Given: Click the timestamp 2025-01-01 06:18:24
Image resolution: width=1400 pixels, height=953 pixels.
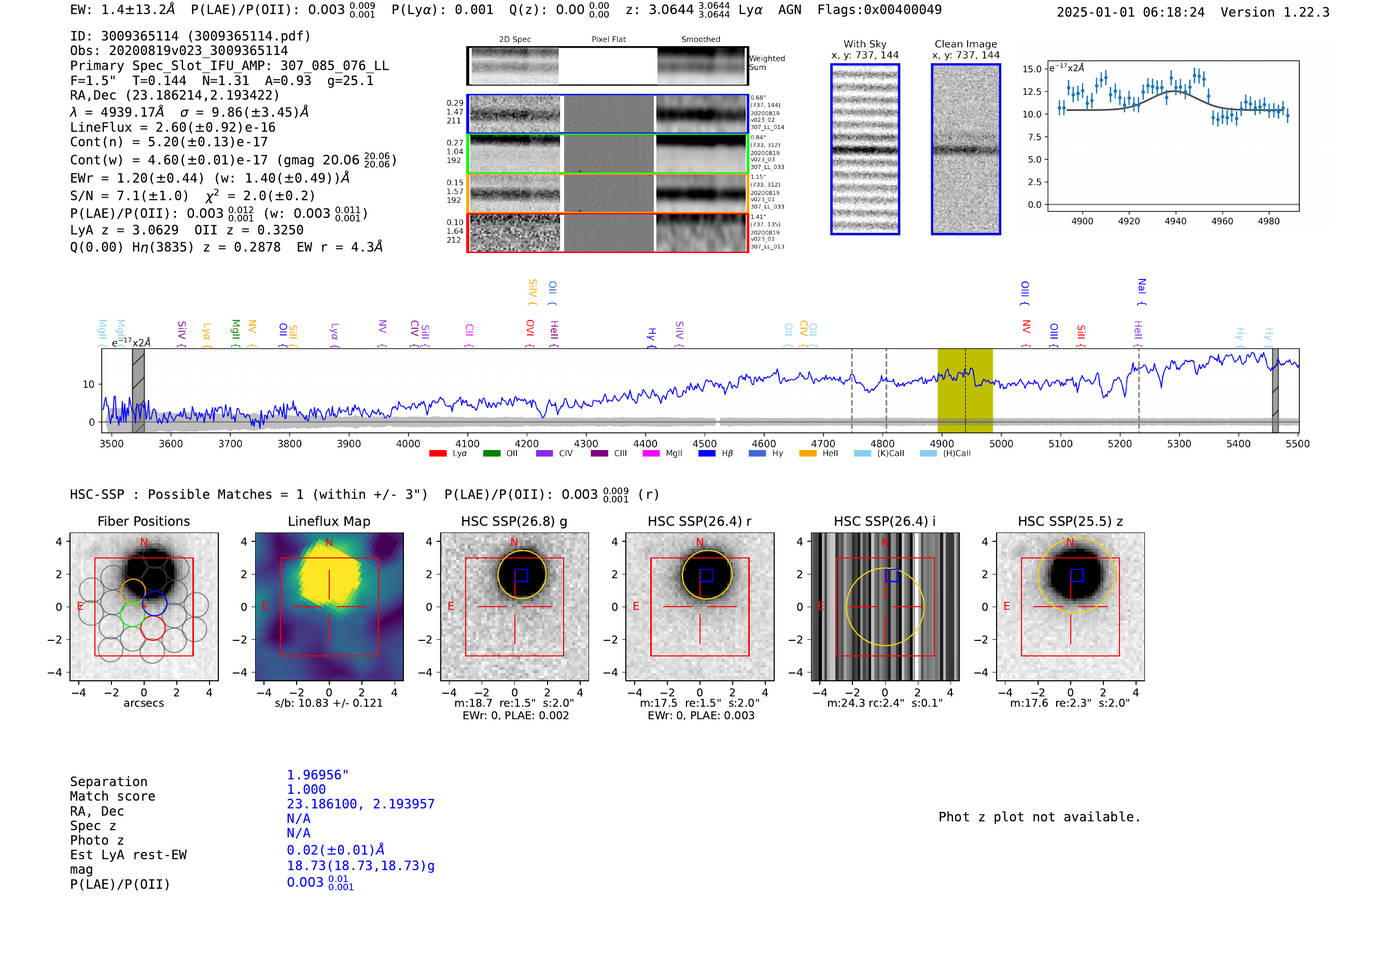Looking at the screenshot, I should [x=1130, y=12].
